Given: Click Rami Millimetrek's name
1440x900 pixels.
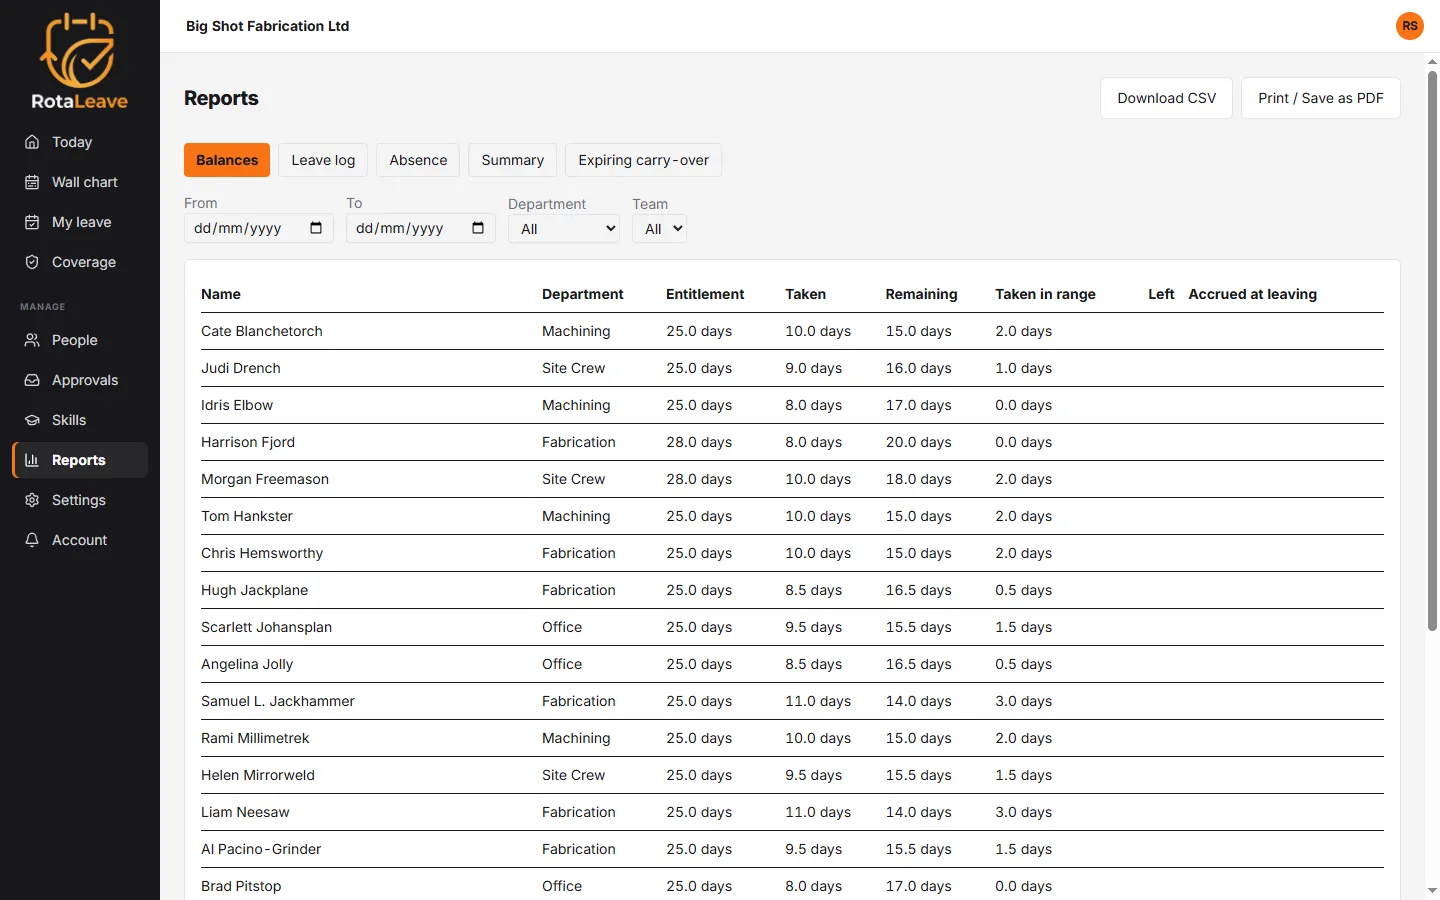Looking at the screenshot, I should 255,738.
